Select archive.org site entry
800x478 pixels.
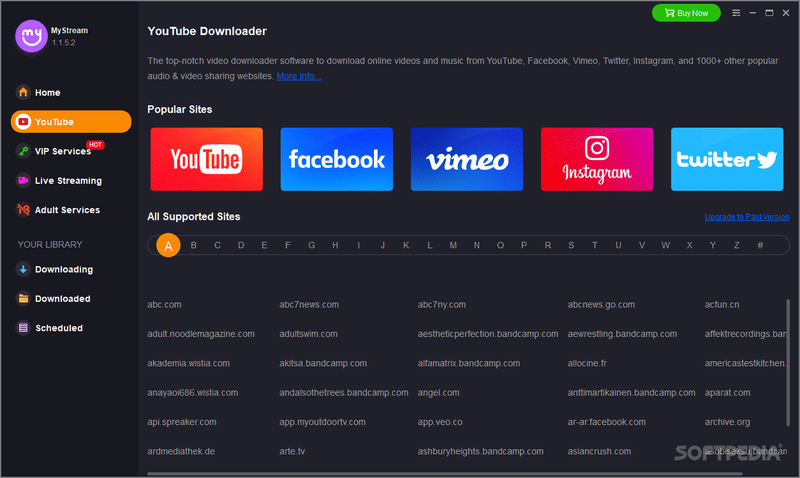(727, 422)
